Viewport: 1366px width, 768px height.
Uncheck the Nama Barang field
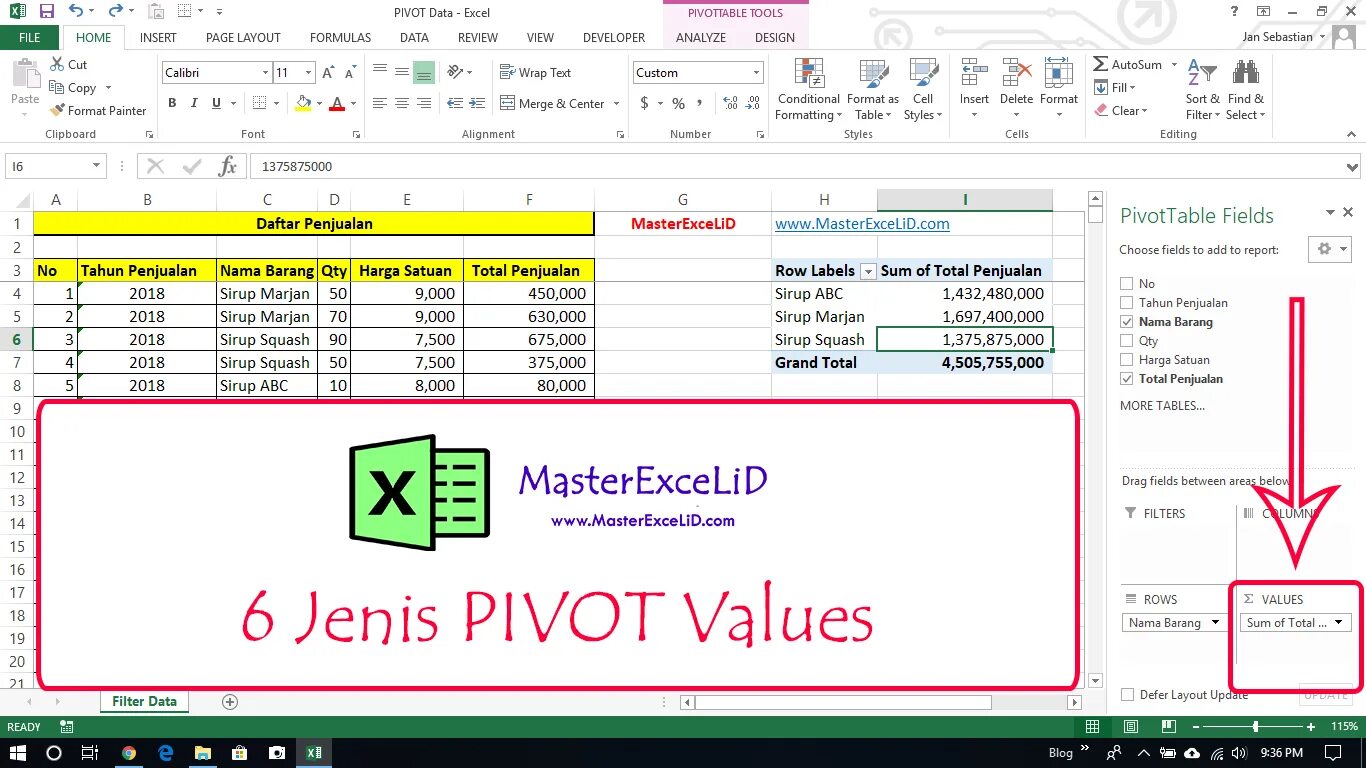pos(1127,322)
